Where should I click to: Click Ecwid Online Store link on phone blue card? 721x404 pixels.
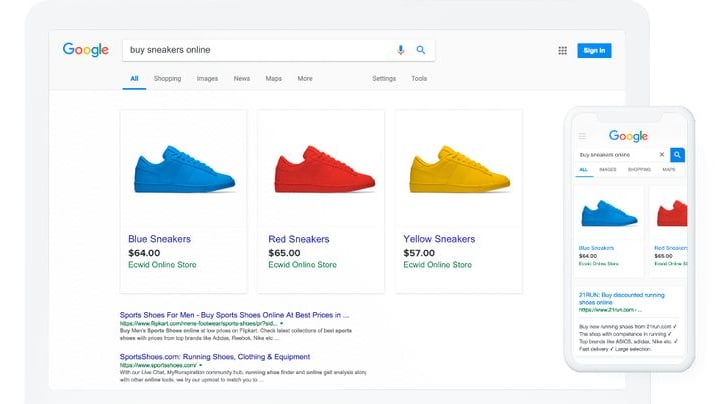598,264
